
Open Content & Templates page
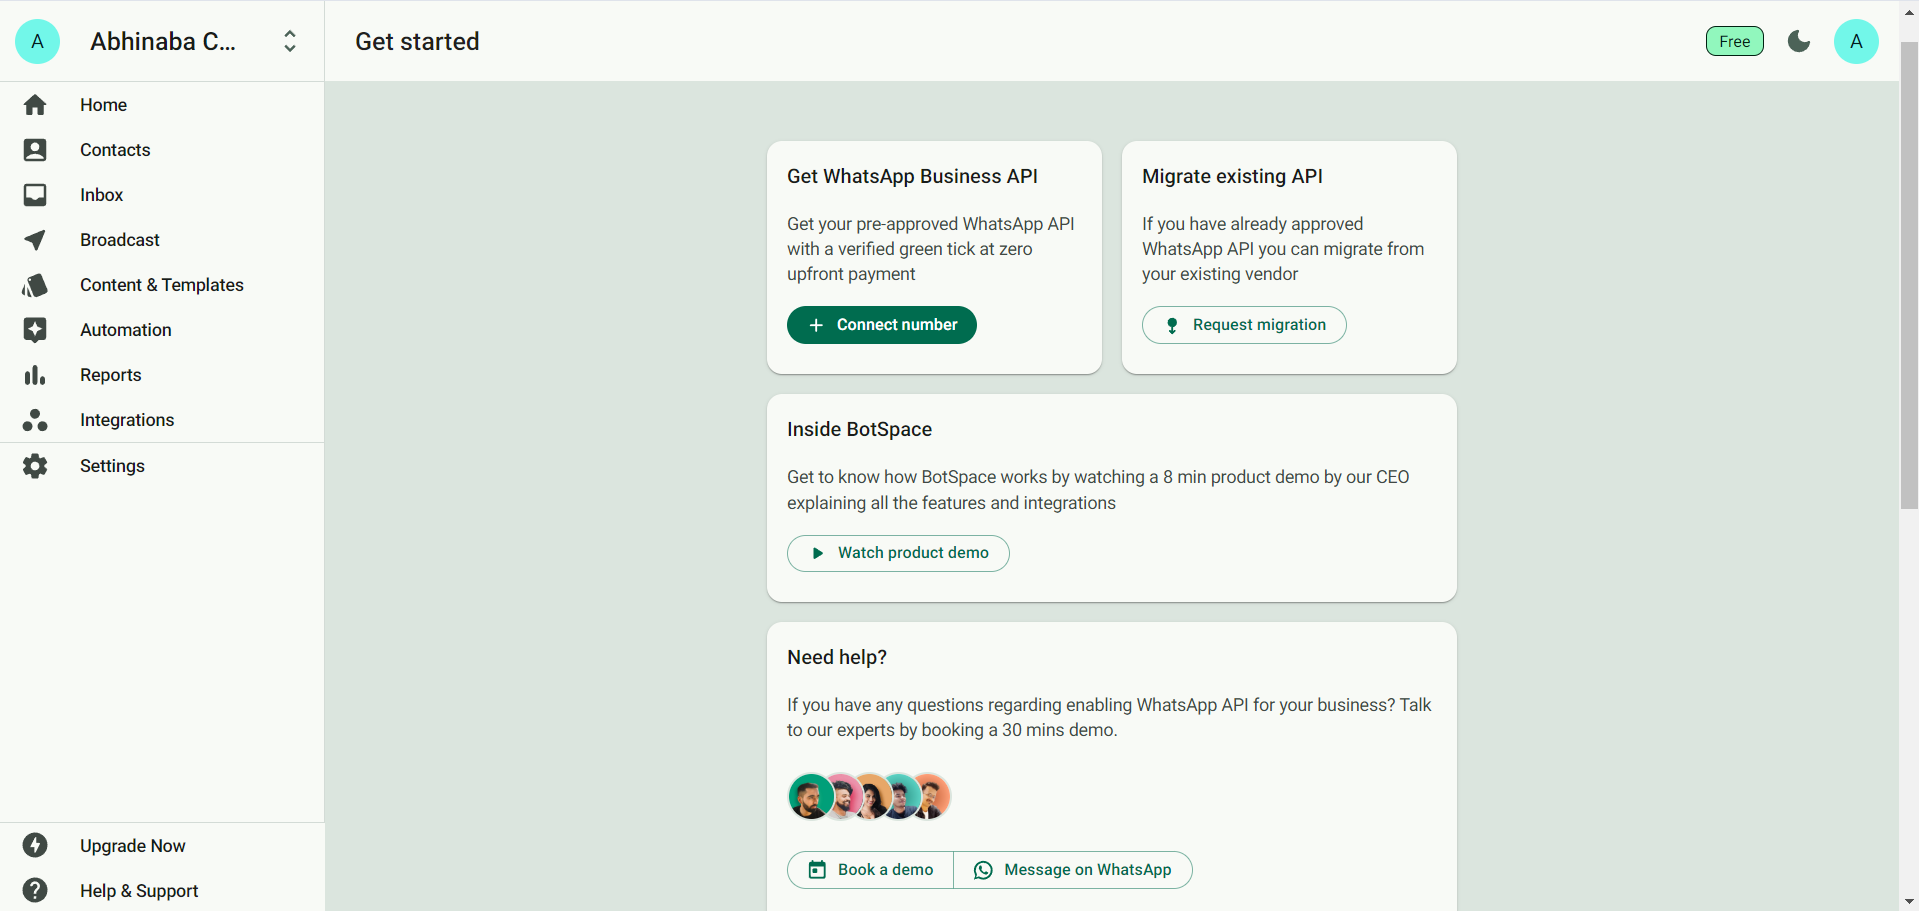[x=162, y=285]
